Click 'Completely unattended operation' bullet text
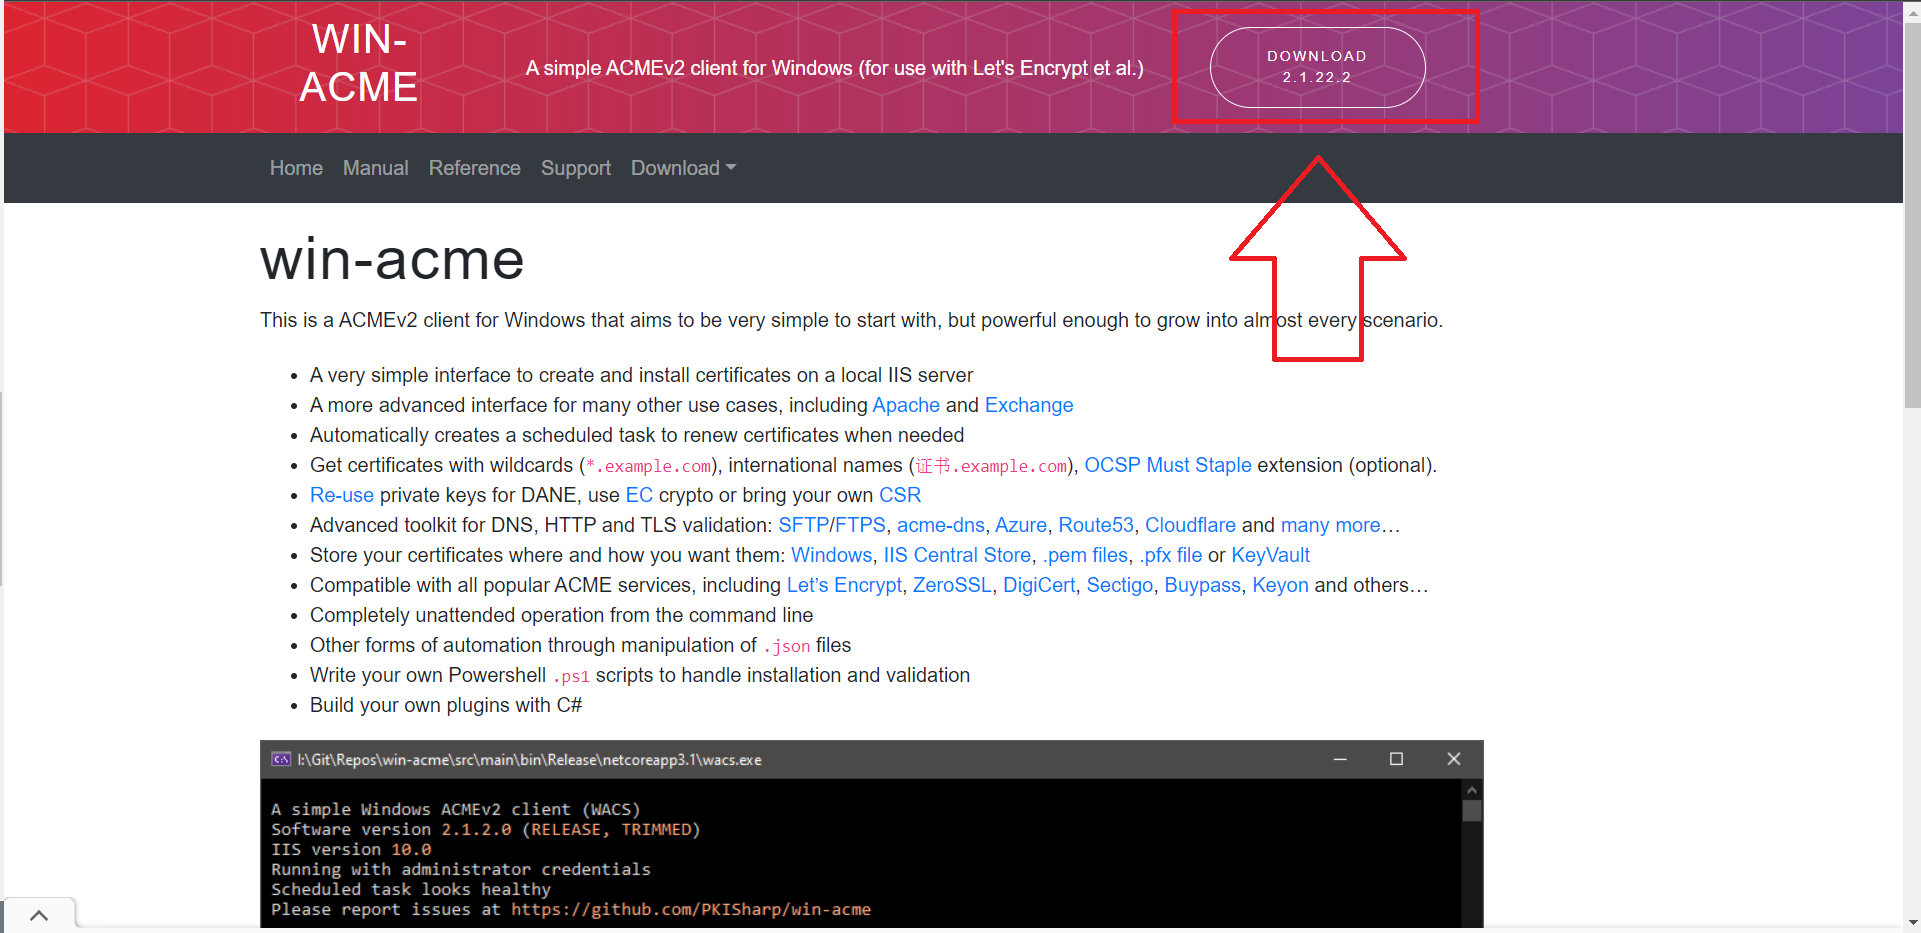Viewport: 1921px width, 933px height. point(561,615)
